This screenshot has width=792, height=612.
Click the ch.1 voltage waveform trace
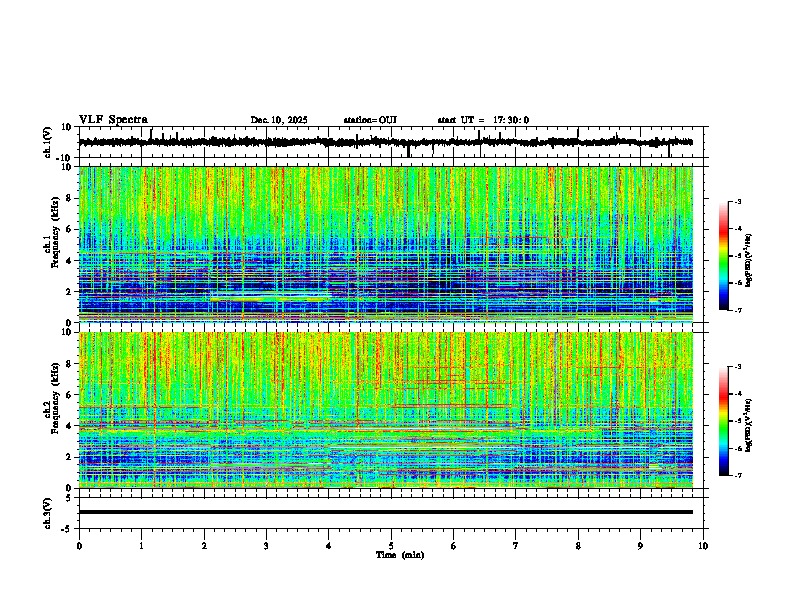tap(385, 142)
